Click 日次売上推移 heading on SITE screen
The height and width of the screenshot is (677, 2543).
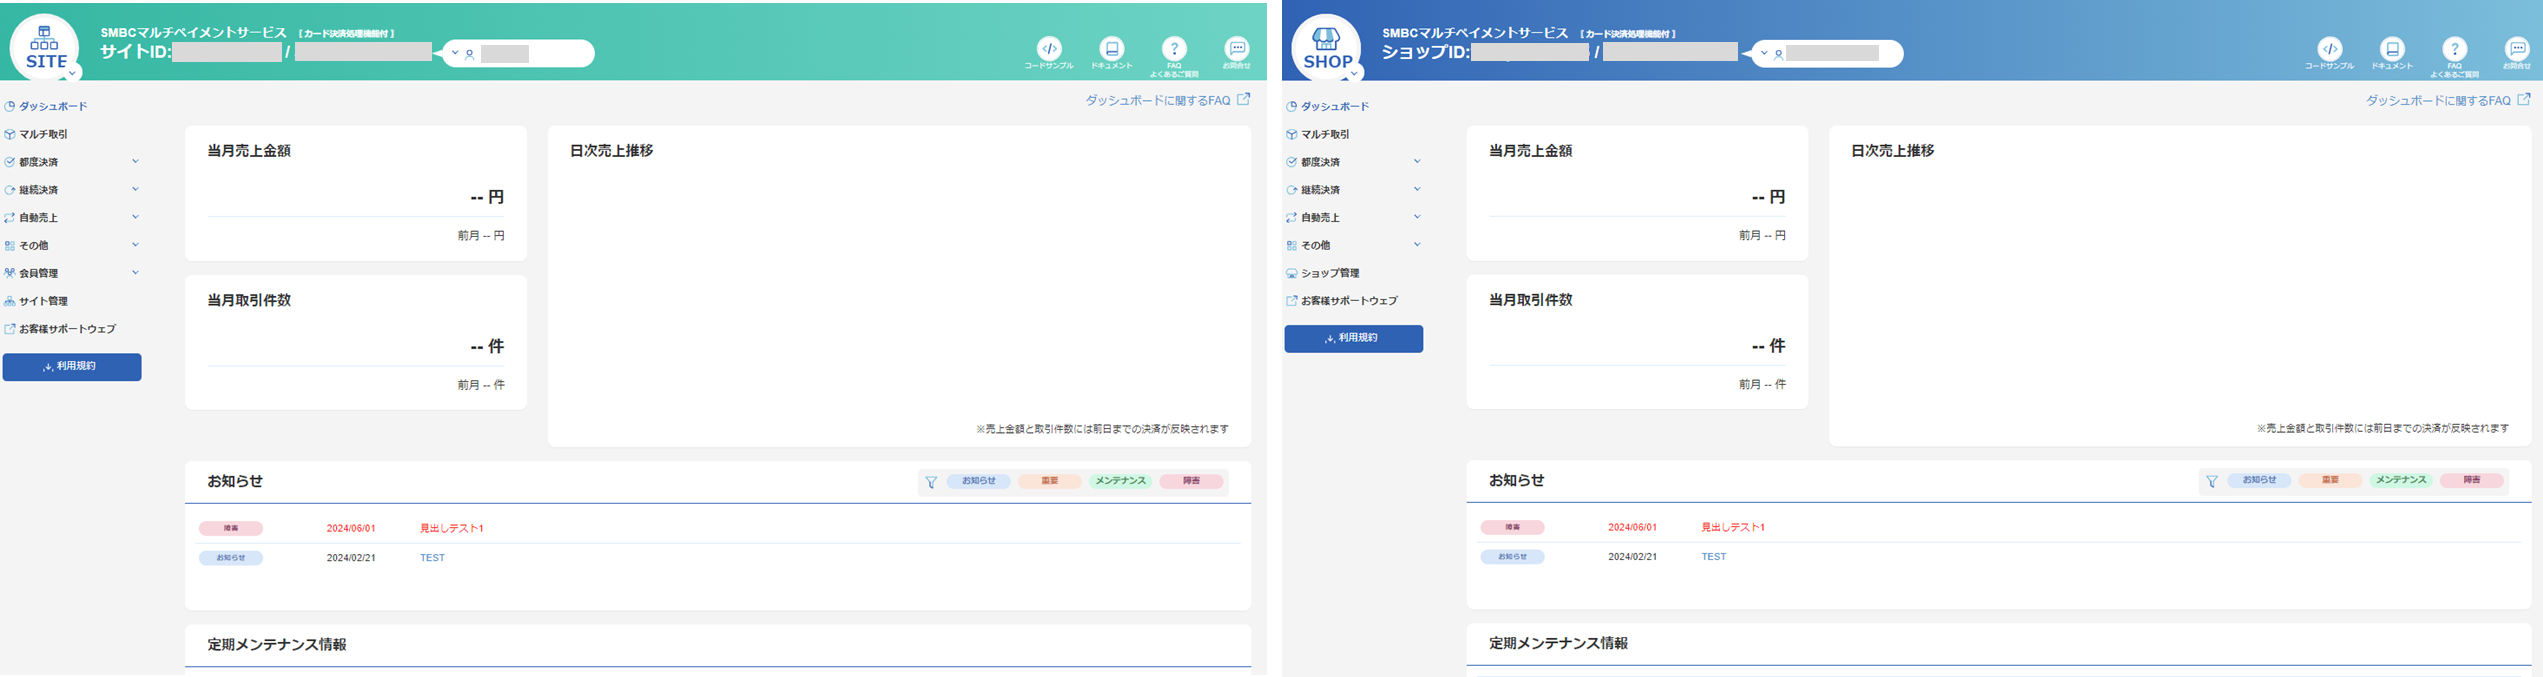pos(612,151)
